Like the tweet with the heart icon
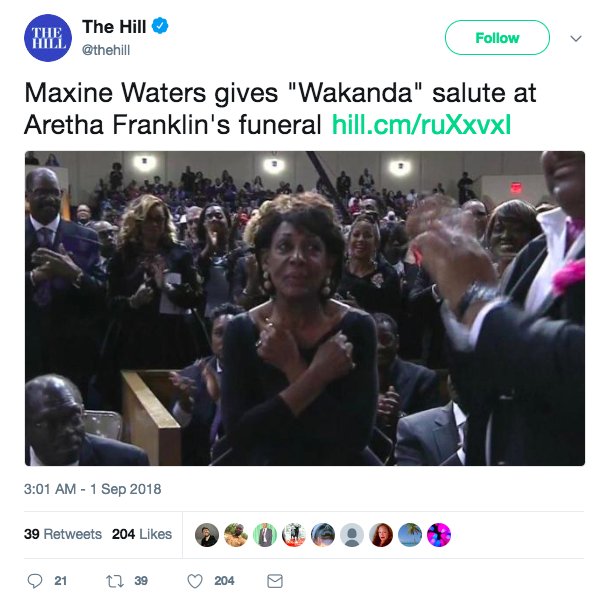The height and width of the screenshot is (603, 603). tap(195, 581)
